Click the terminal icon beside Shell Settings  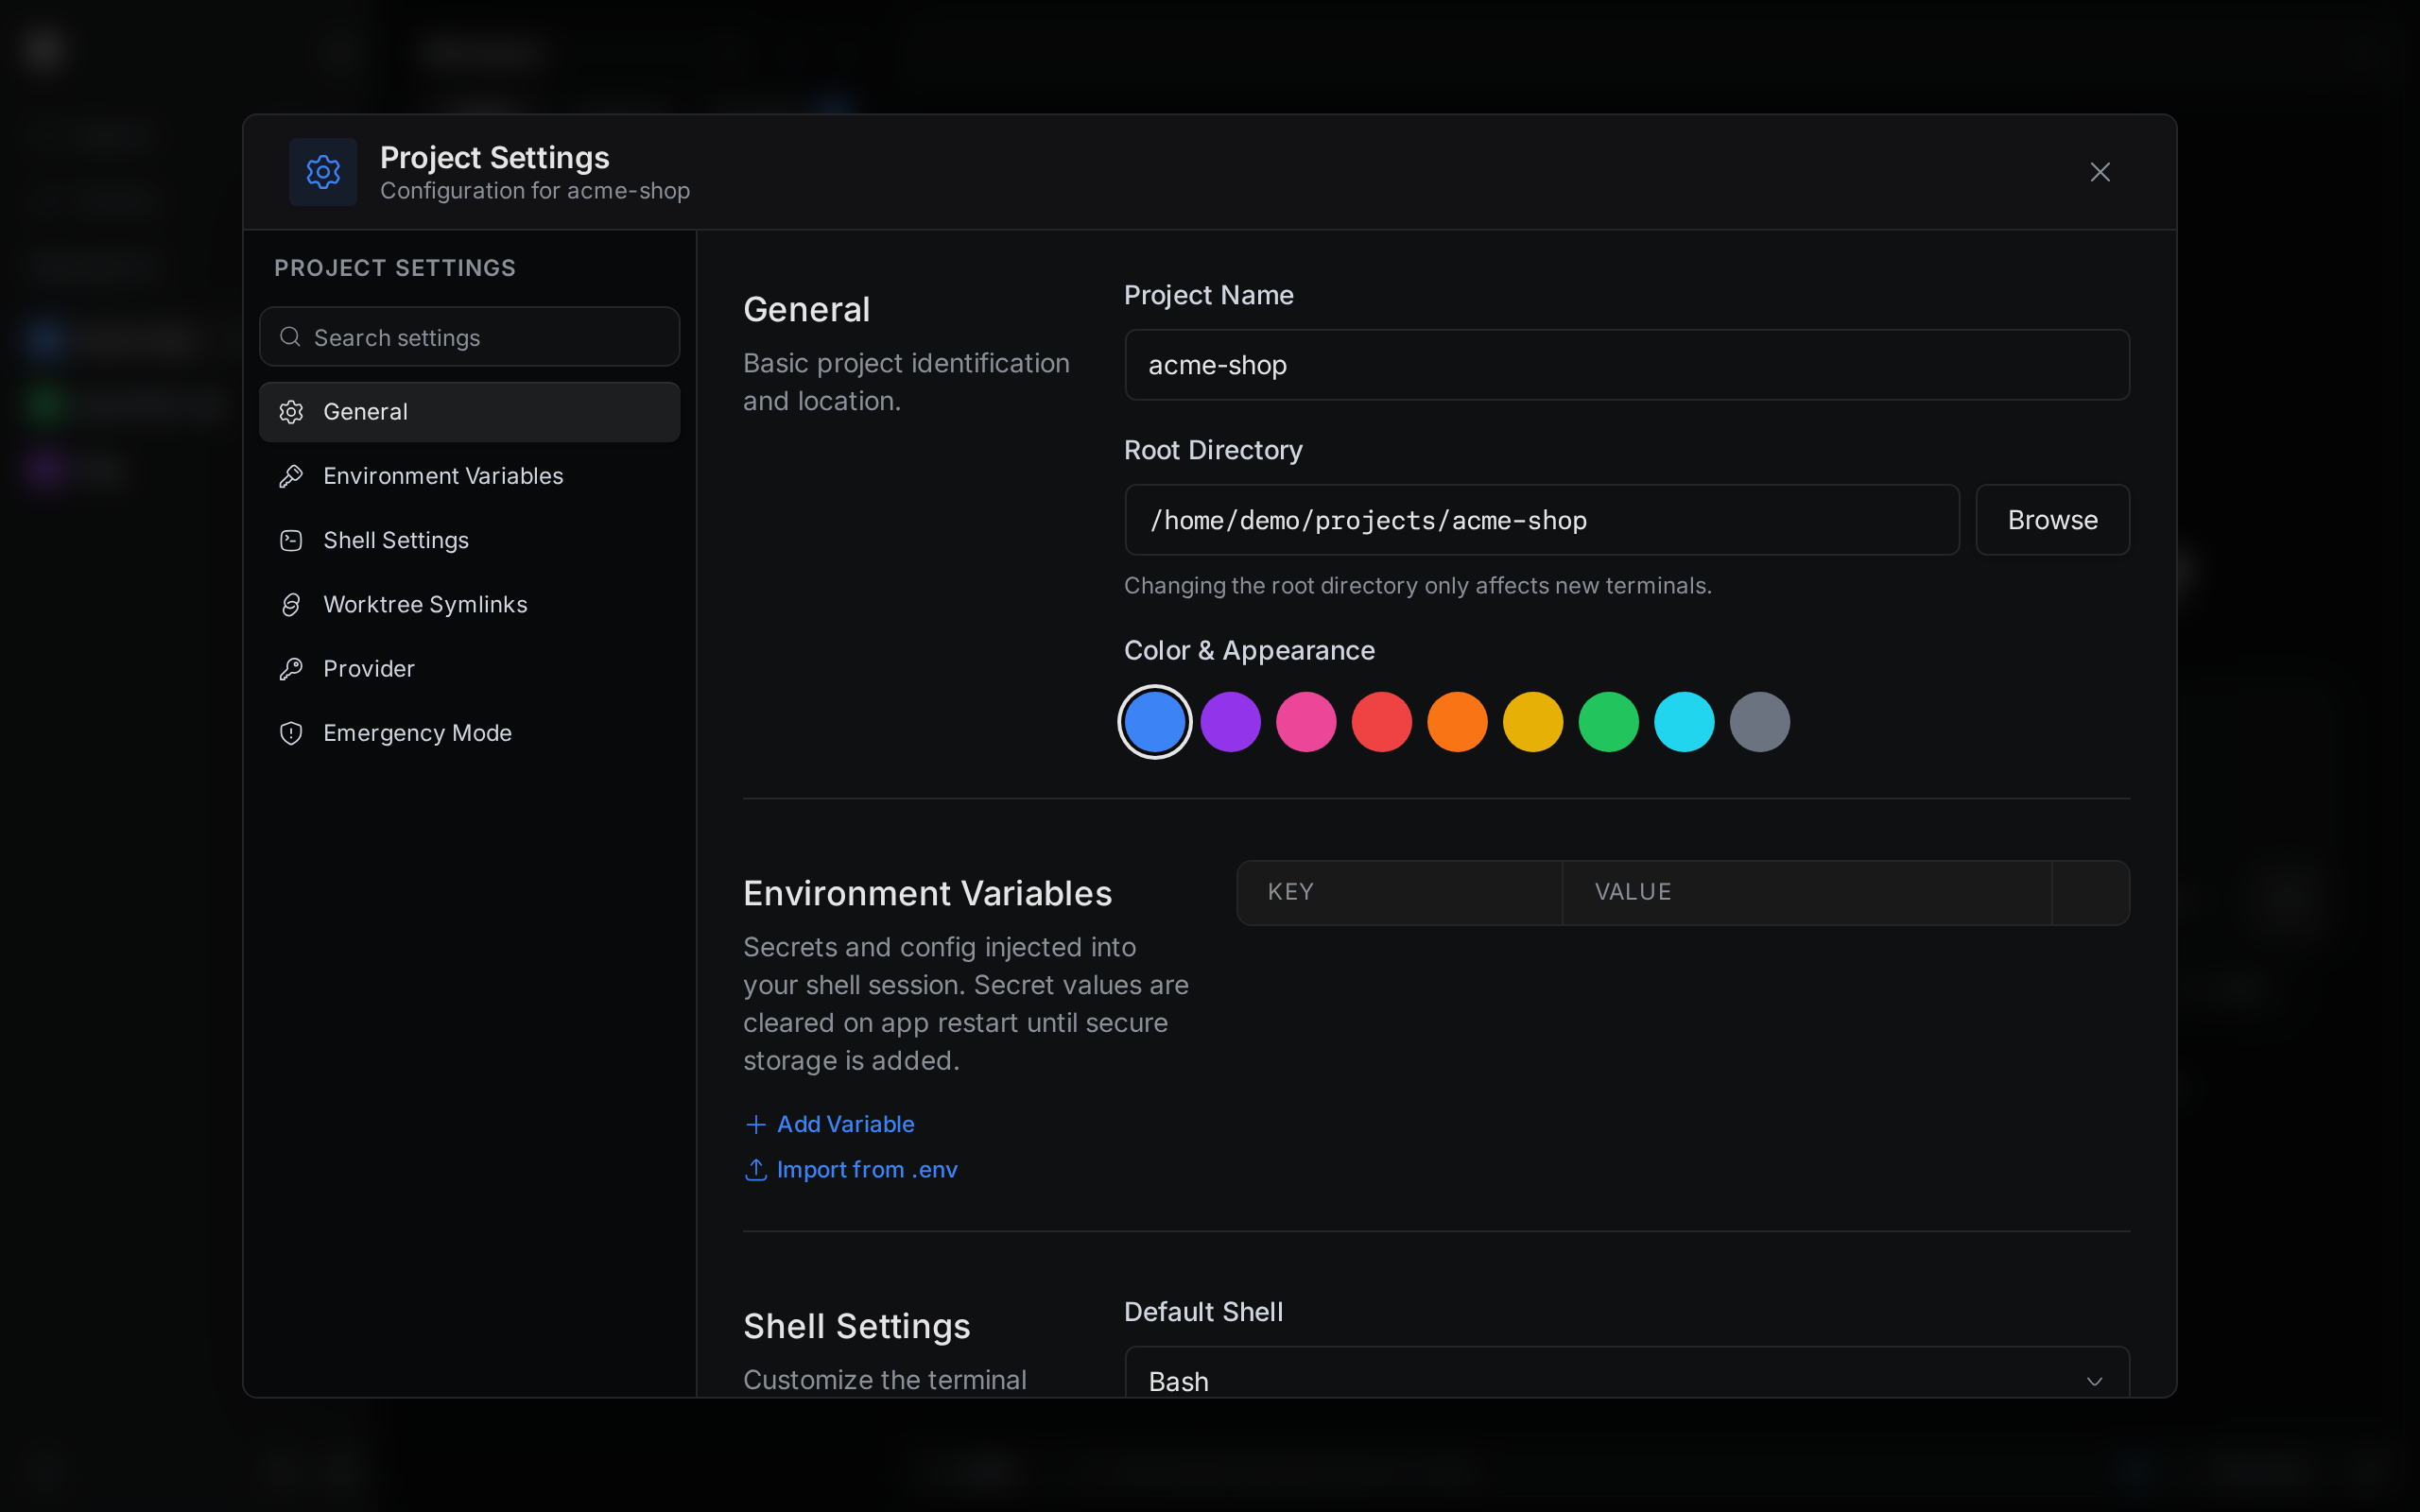[291, 540]
